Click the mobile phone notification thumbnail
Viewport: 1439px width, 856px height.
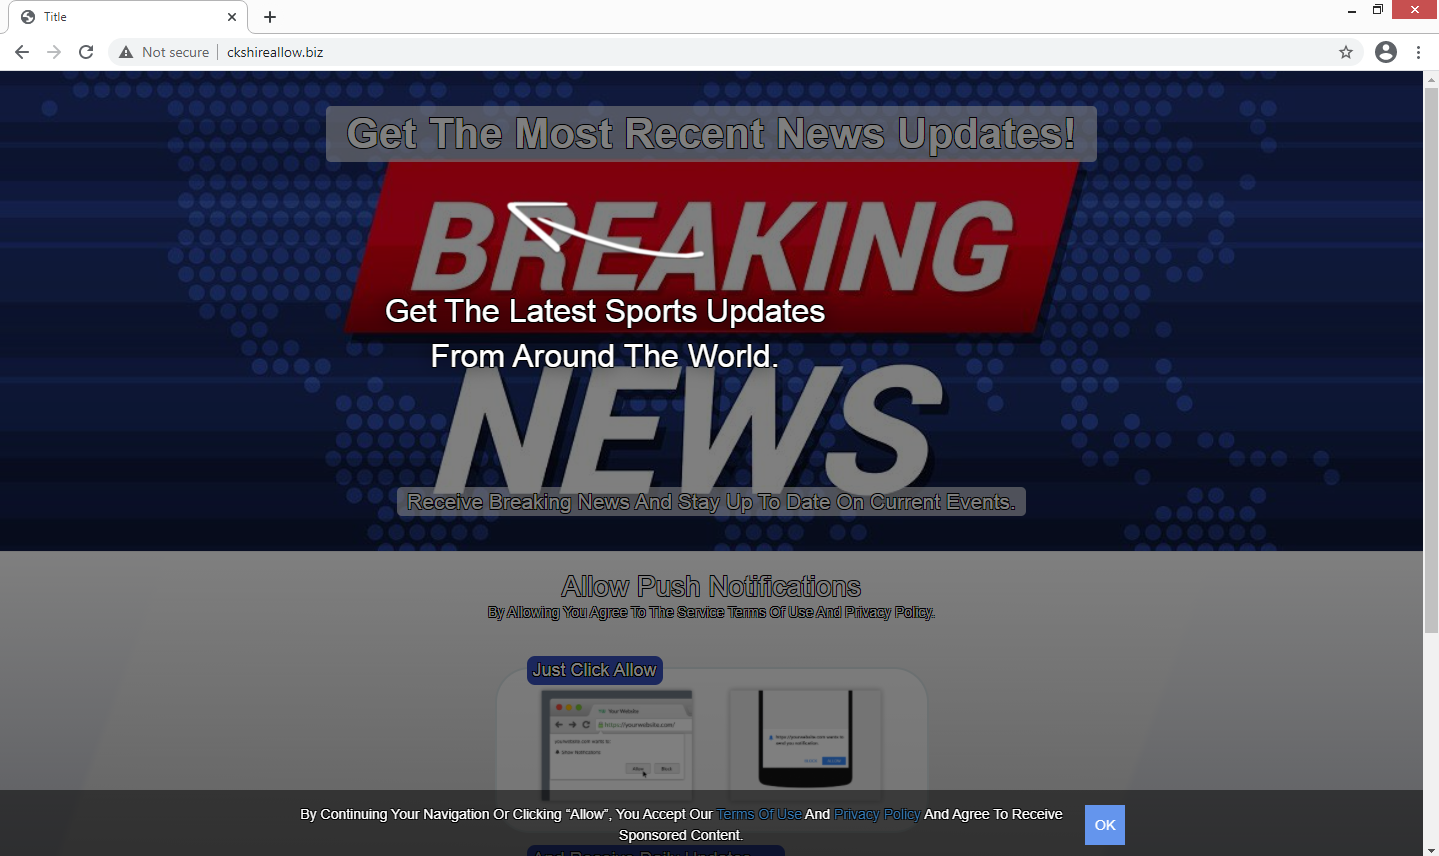click(805, 740)
